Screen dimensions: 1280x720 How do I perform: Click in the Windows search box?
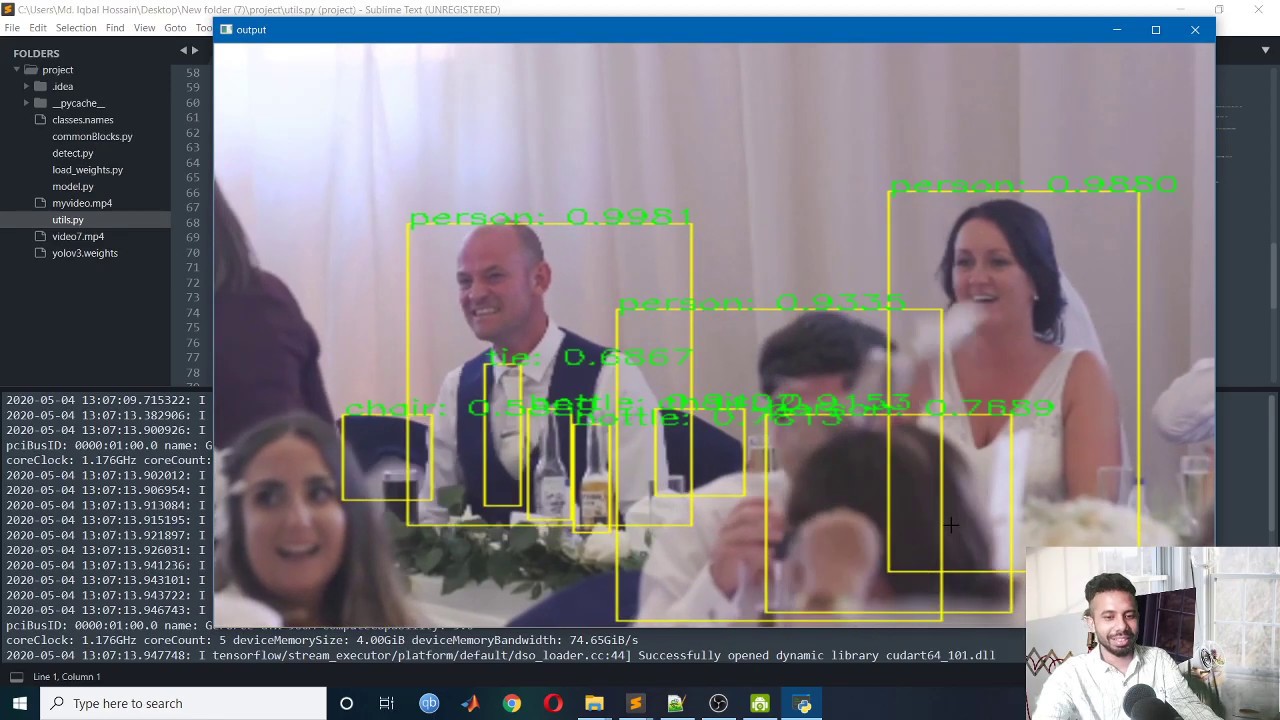[183, 703]
